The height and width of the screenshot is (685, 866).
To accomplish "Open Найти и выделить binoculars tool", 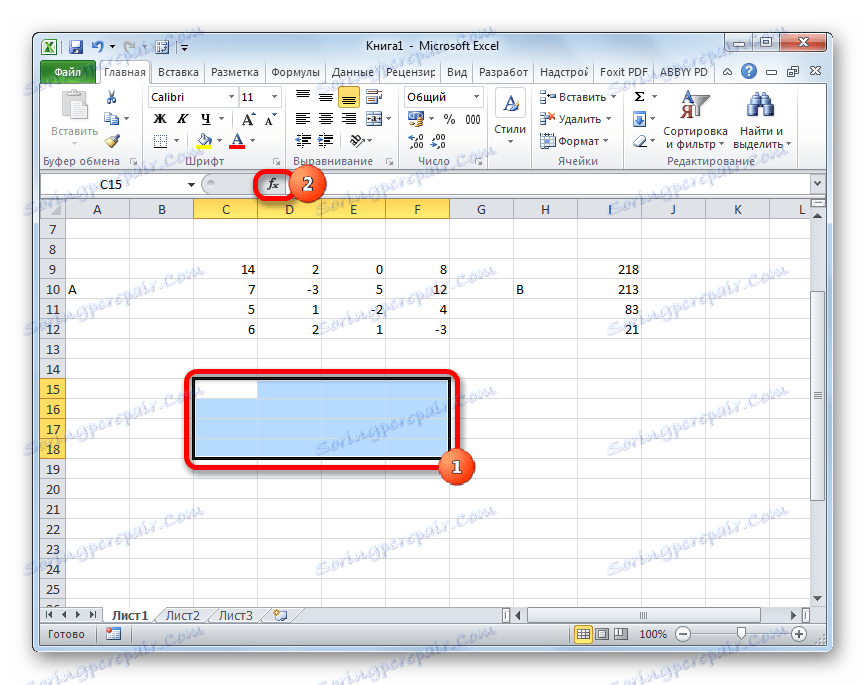I will (x=761, y=120).
